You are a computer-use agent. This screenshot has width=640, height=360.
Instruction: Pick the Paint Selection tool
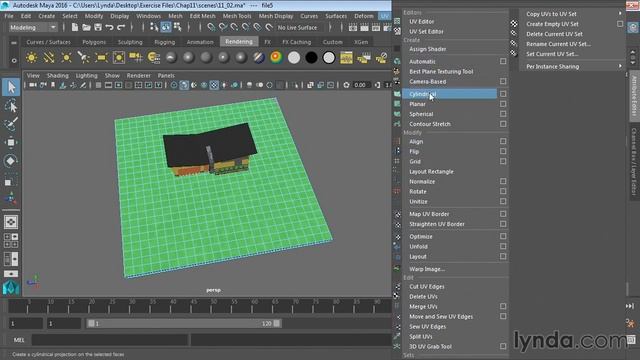[x=11, y=124]
